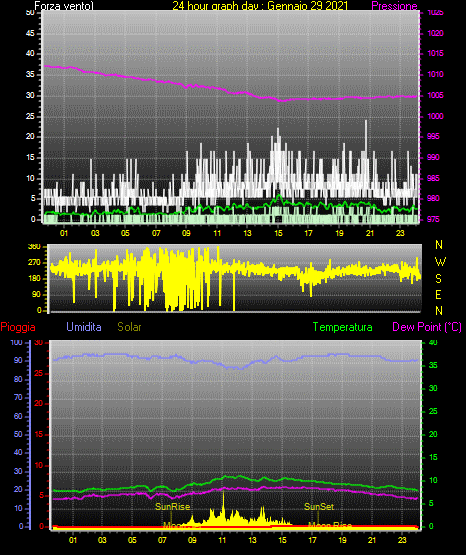Click blue humidity axis value '80'

(x=18, y=379)
